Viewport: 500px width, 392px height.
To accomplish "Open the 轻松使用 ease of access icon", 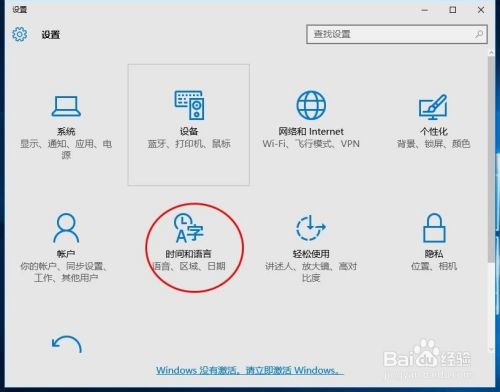I will tap(311, 228).
